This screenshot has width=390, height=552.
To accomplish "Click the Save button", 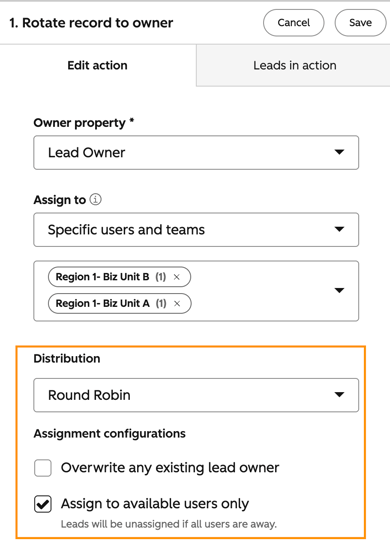I will (360, 23).
